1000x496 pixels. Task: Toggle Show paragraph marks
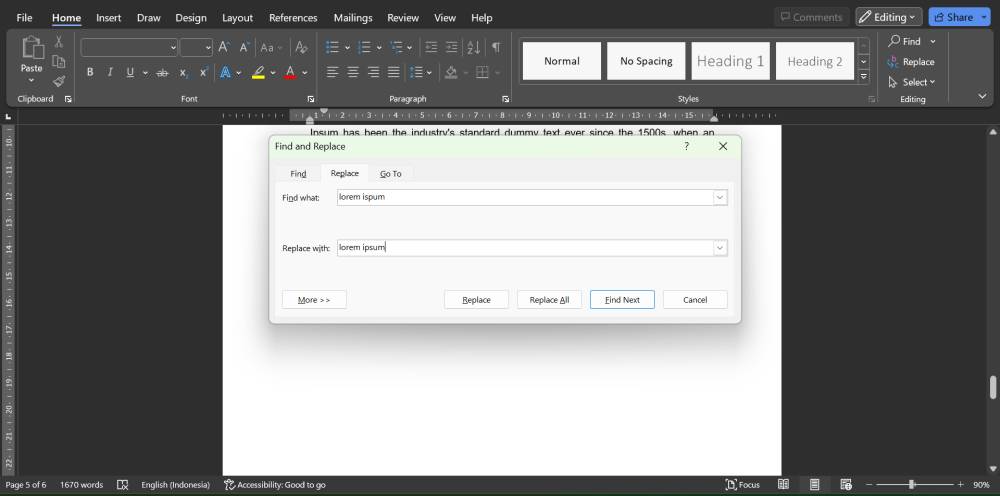496,47
